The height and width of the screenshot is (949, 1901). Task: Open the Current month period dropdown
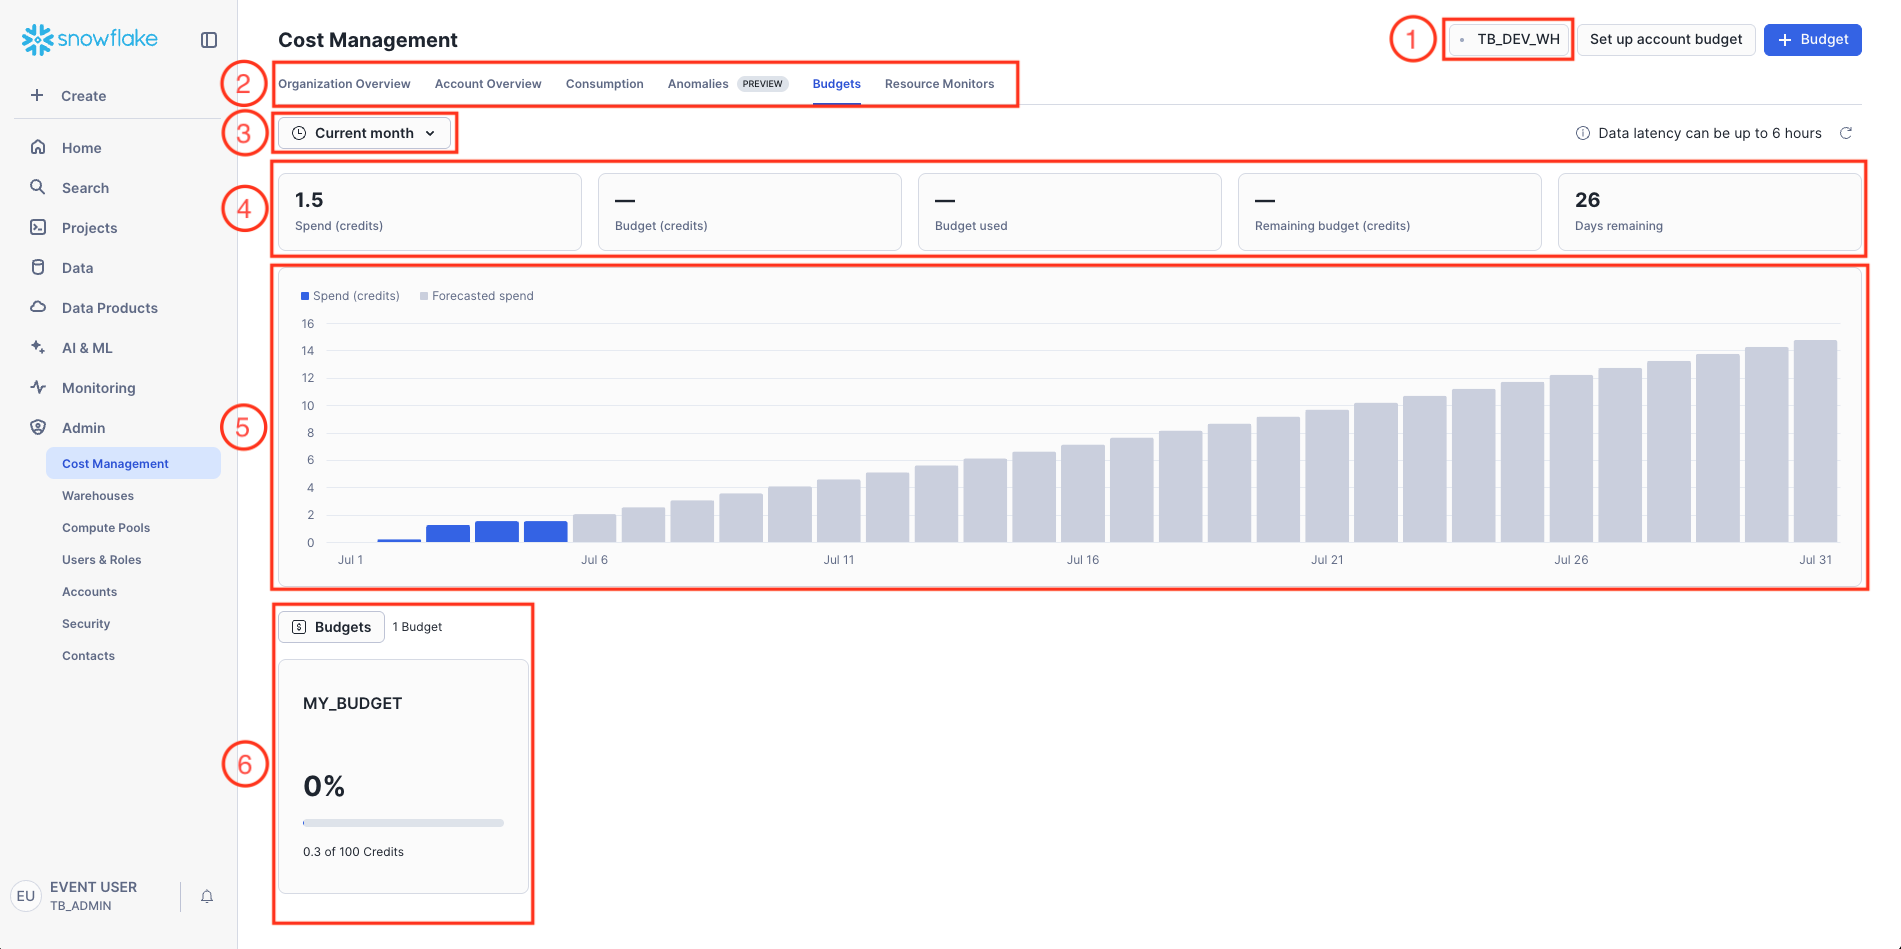pyautogui.click(x=365, y=133)
